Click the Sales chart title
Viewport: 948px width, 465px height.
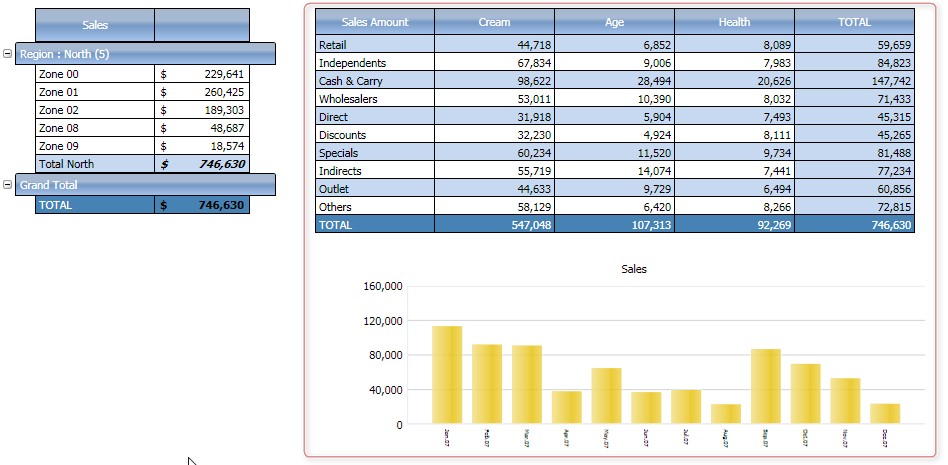pyautogui.click(x=634, y=269)
